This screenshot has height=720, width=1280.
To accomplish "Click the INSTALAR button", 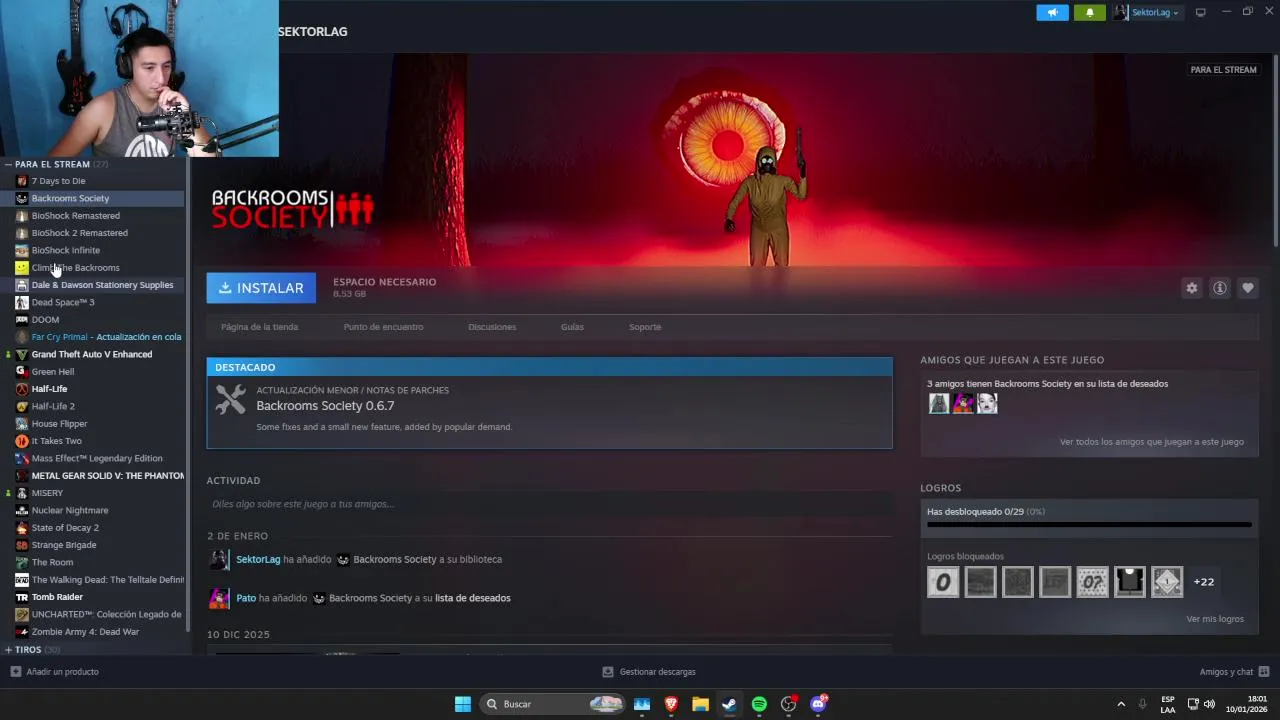I will (261, 288).
